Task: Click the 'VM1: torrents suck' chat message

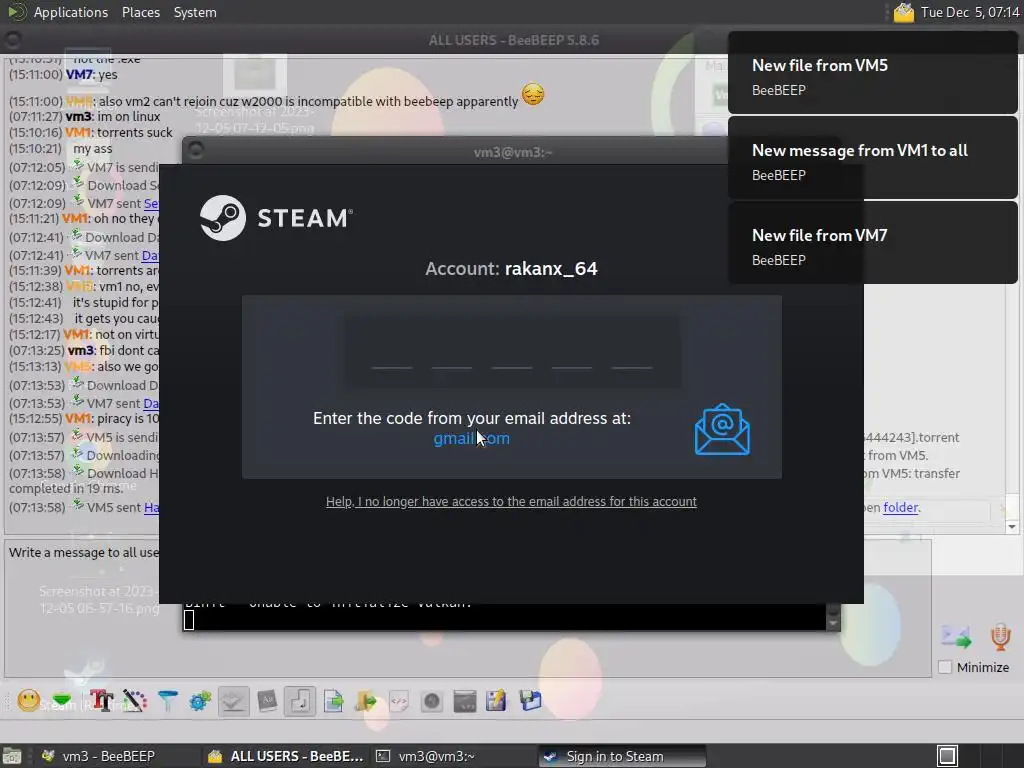Action: [x=91, y=133]
